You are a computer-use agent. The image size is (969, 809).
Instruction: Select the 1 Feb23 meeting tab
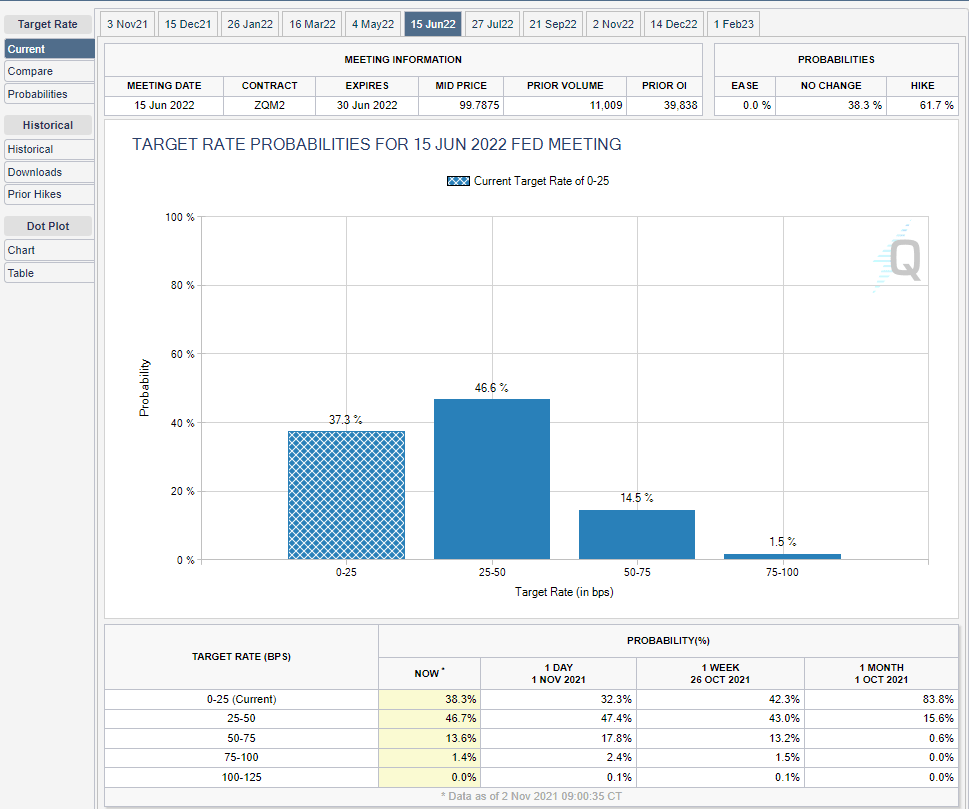[x=733, y=24]
